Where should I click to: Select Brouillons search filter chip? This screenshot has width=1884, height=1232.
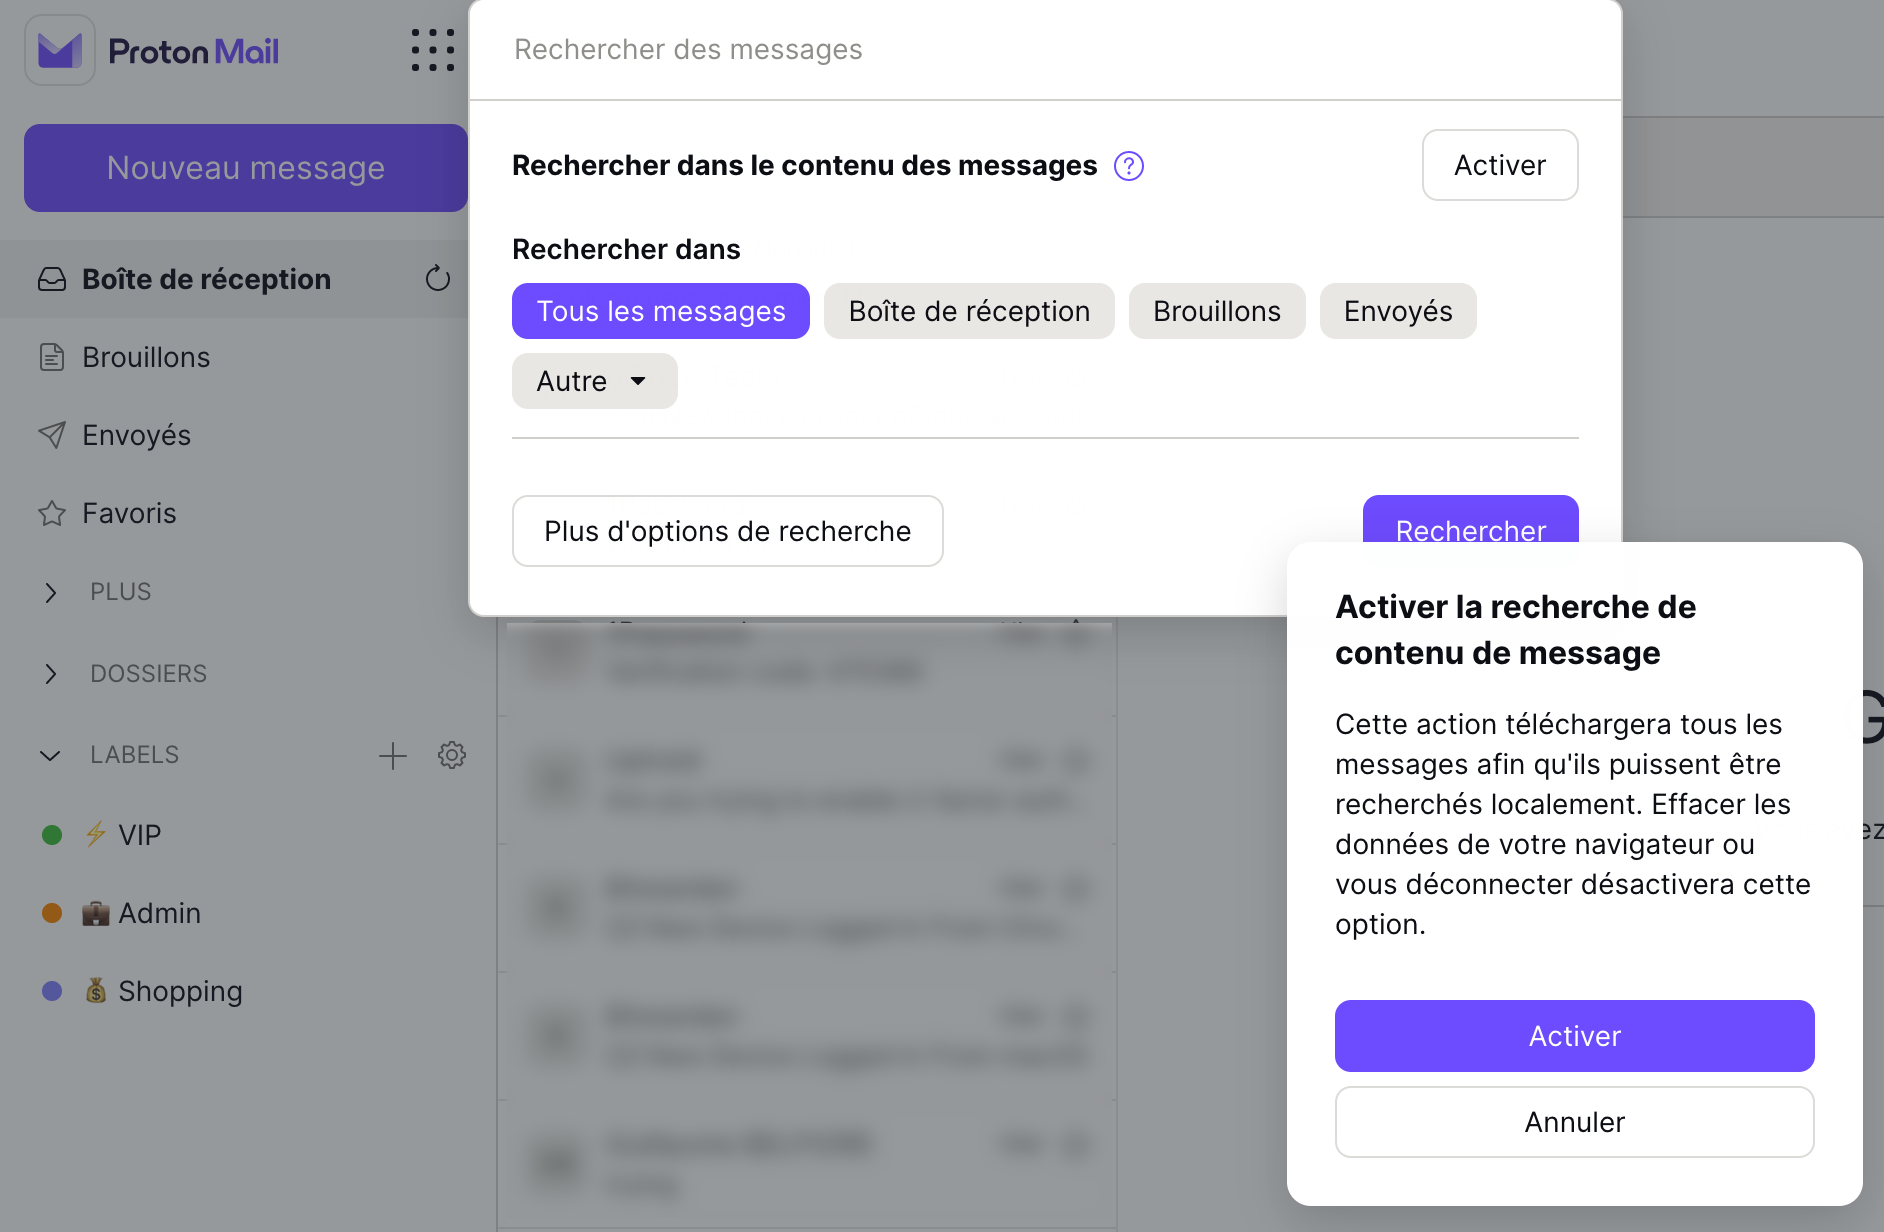click(x=1217, y=311)
